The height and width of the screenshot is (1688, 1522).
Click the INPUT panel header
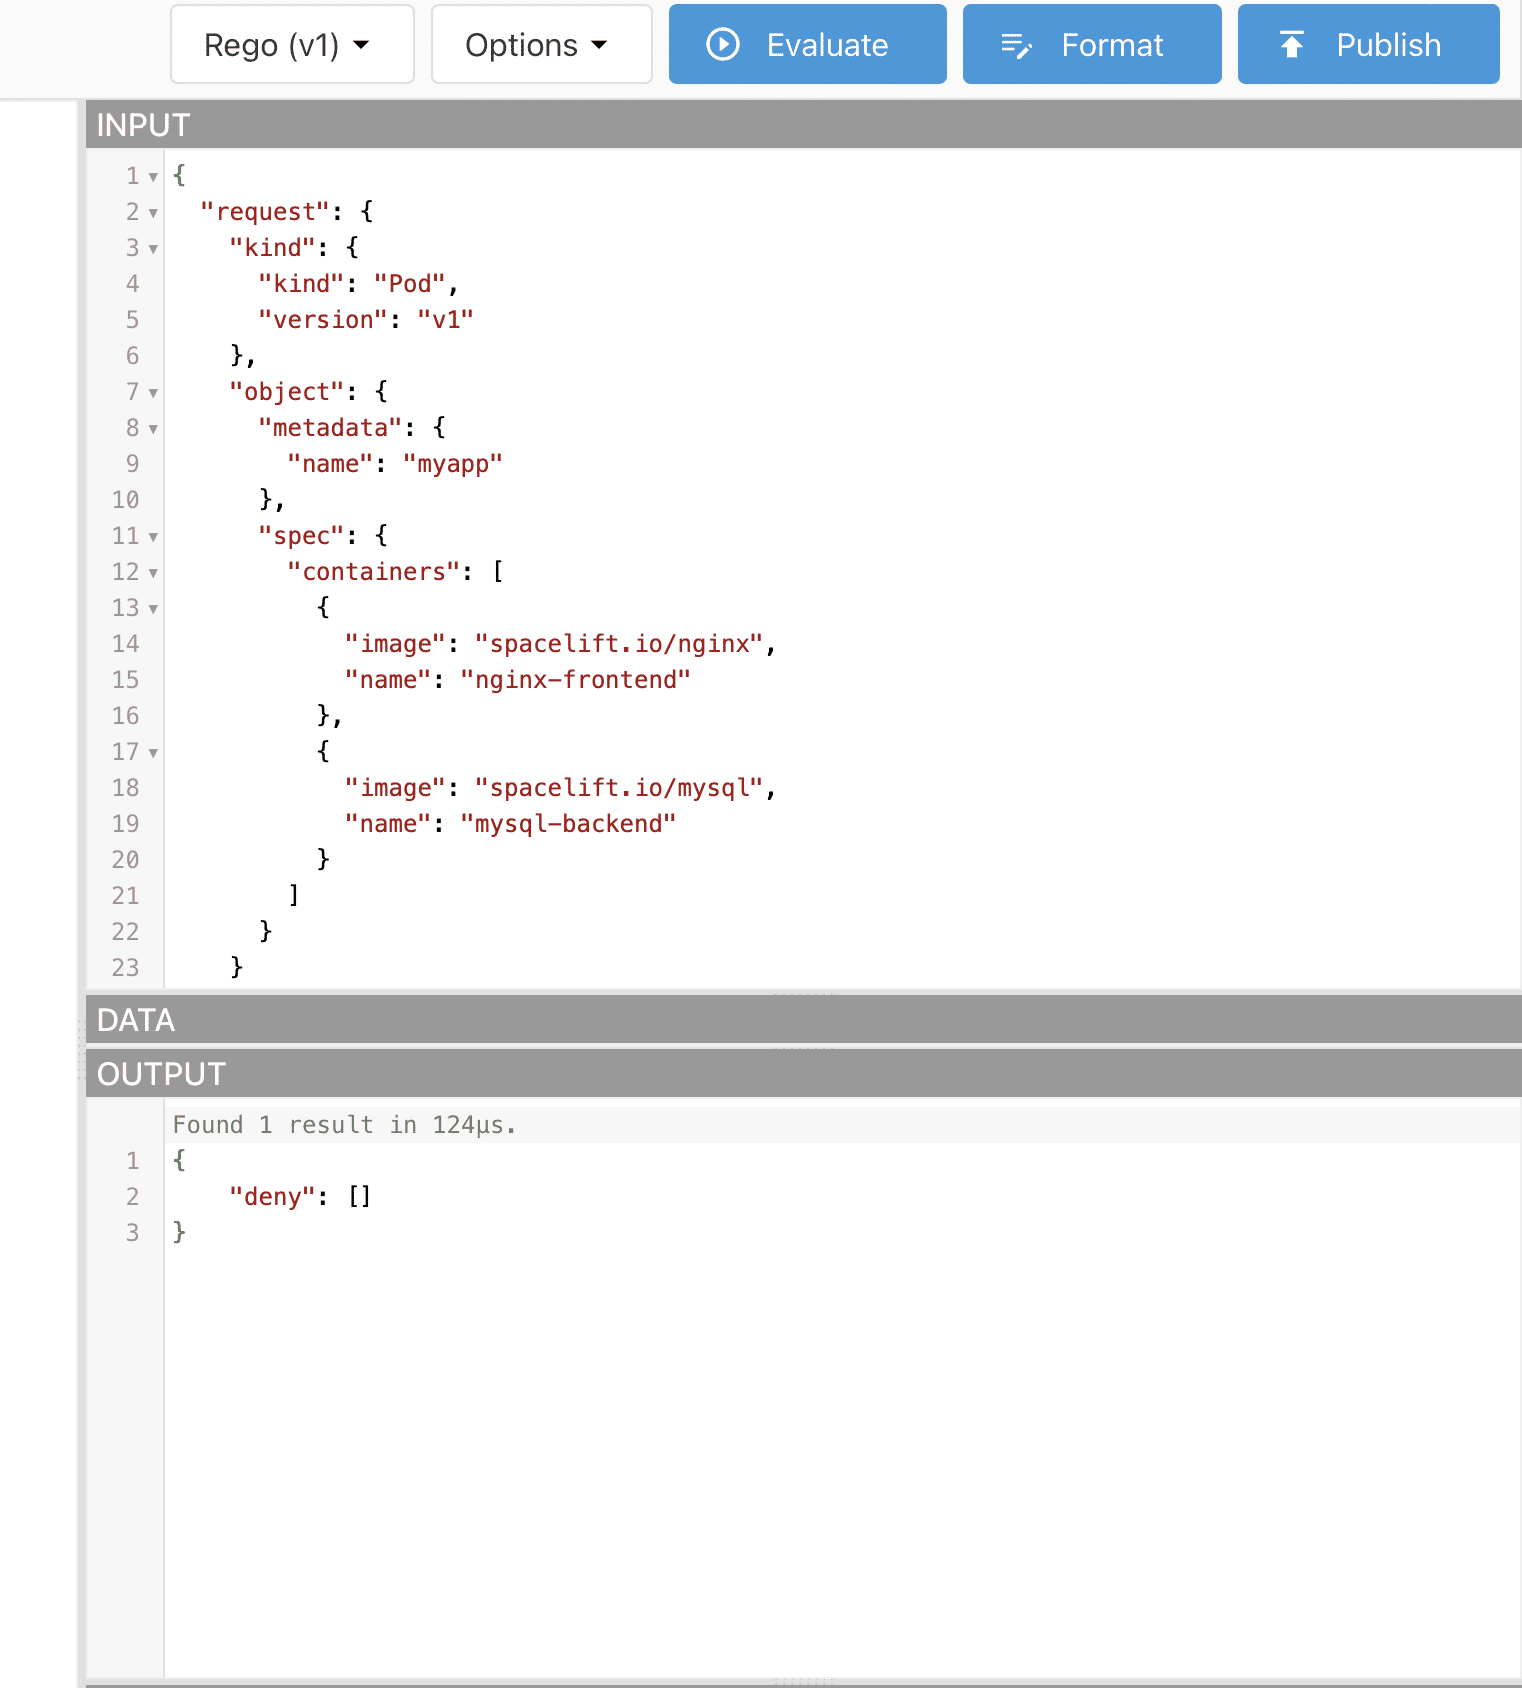143,125
